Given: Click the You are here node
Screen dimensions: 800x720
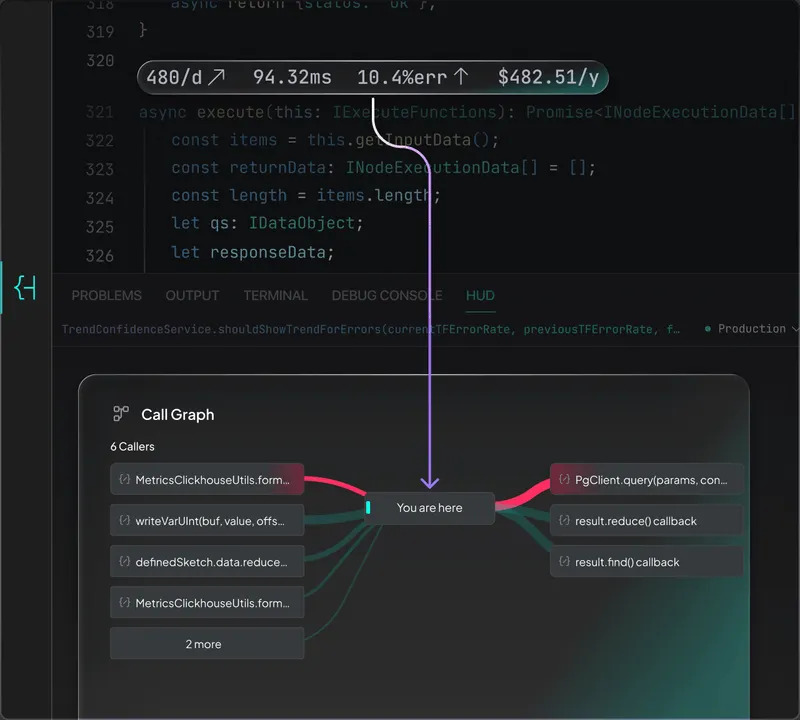Looking at the screenshot, I should 429,508.
